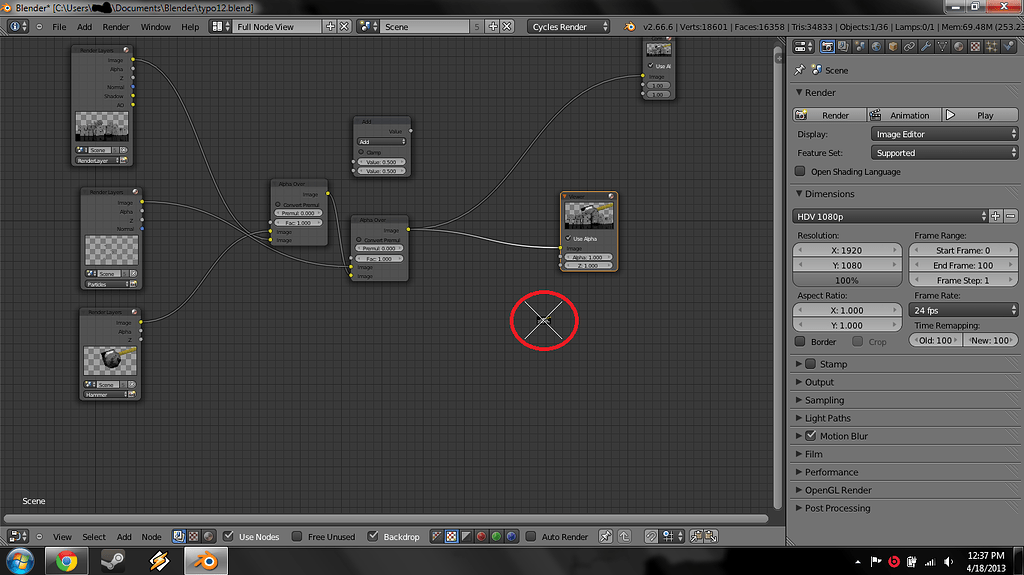Select Color and Alpha backdrop channel
This screenshot has width=1024, height=575.
[436, 536]
